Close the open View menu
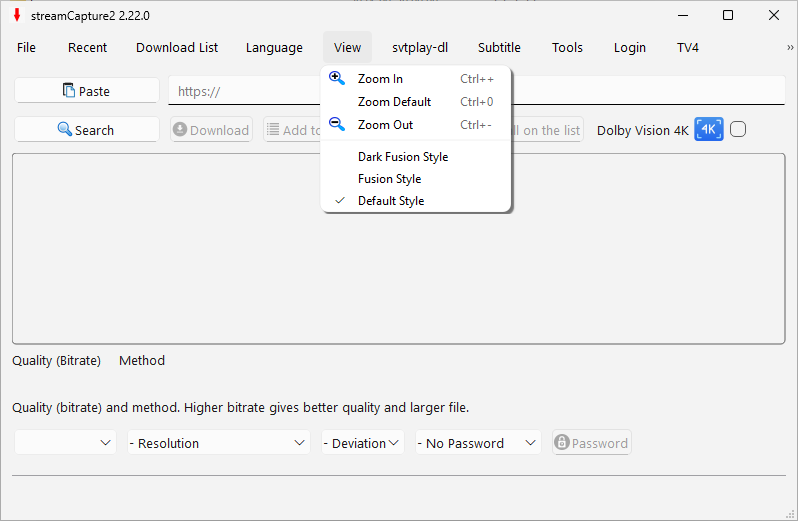The image size is (798, 521). [348, 47]
